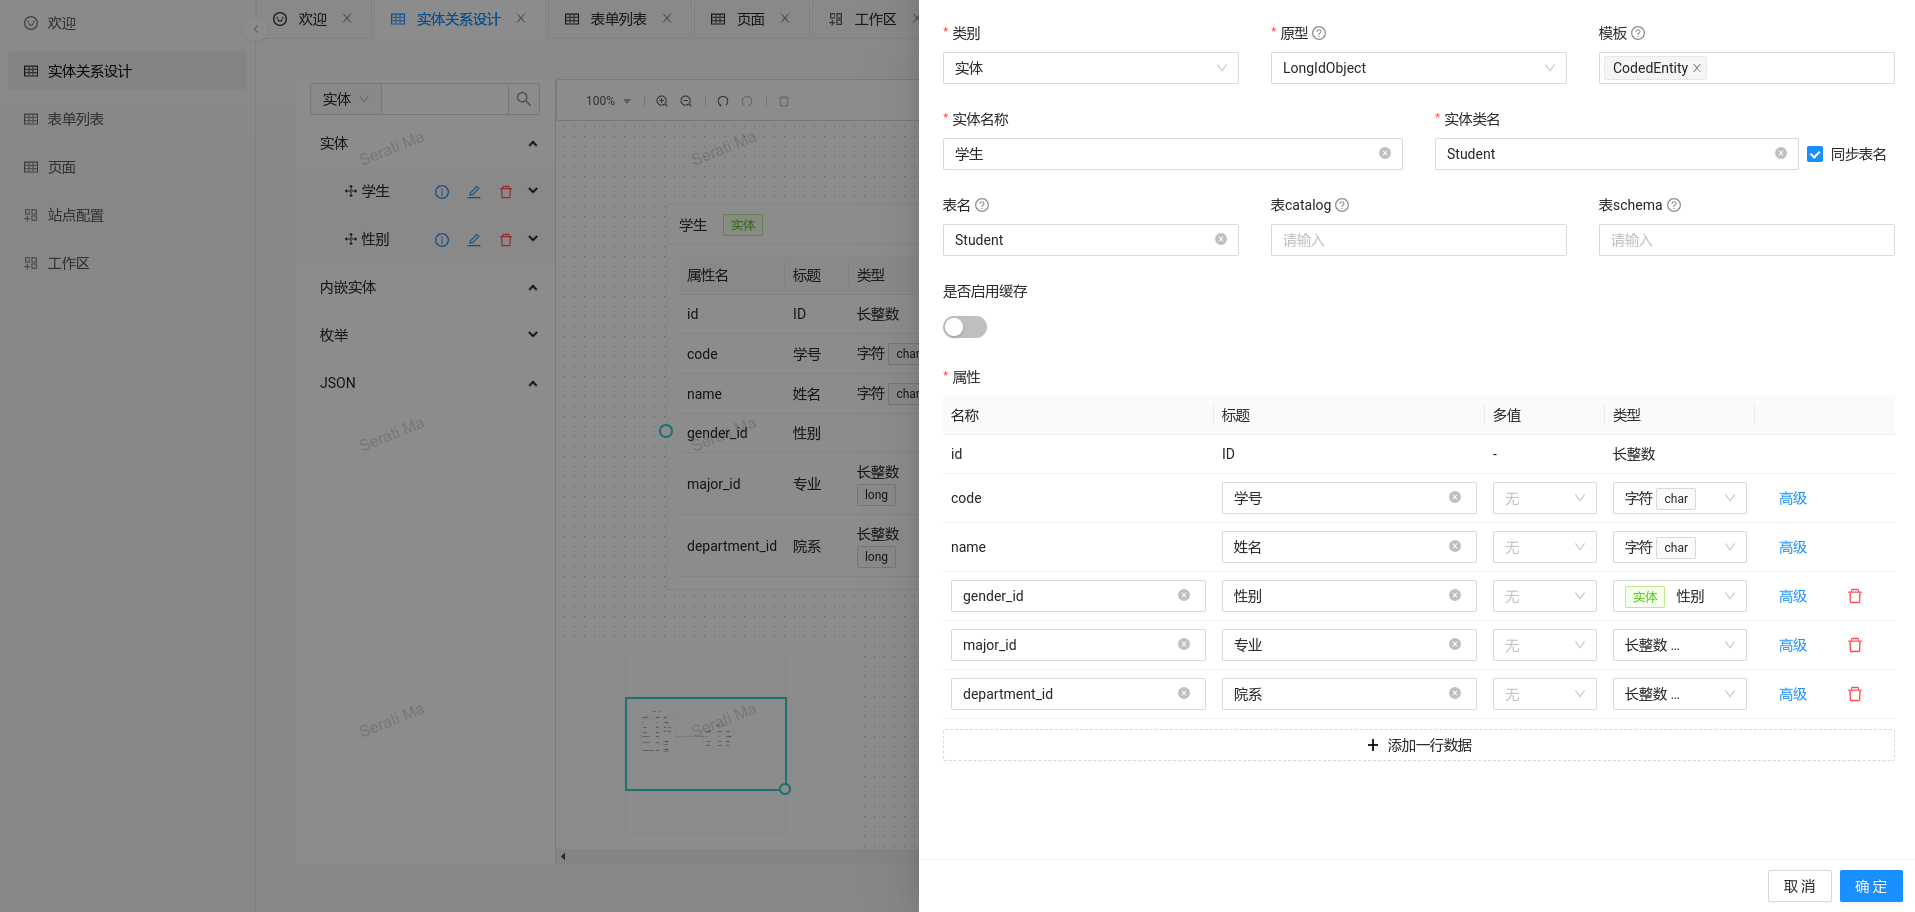This screenshot has width=1915, height=912.
Task: Click the help icon next to 模板
Action: point(1638,33)
